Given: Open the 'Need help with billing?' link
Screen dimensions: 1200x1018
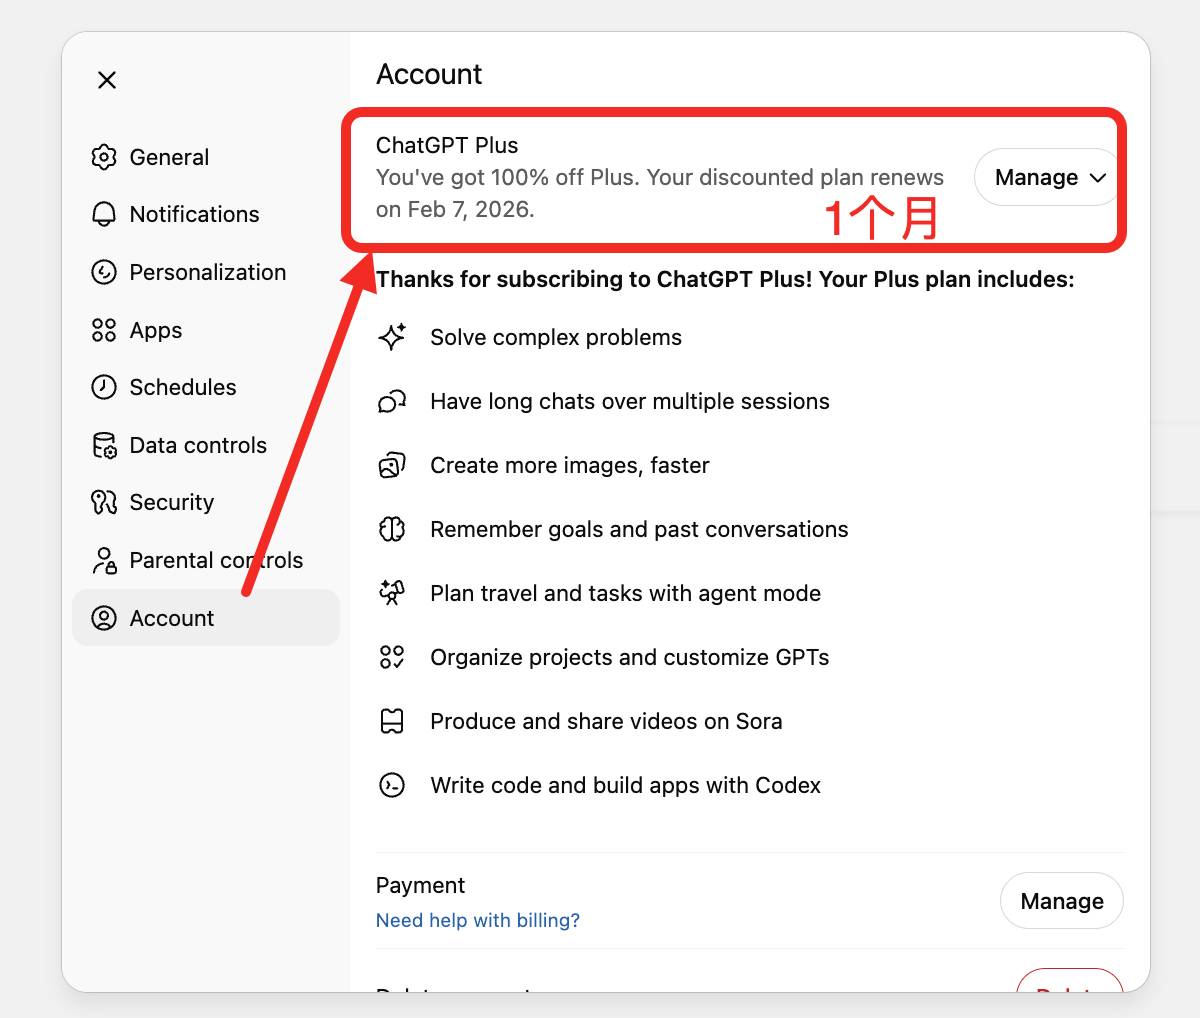Looking at the screenshot, I should click(x=477, y=920).
